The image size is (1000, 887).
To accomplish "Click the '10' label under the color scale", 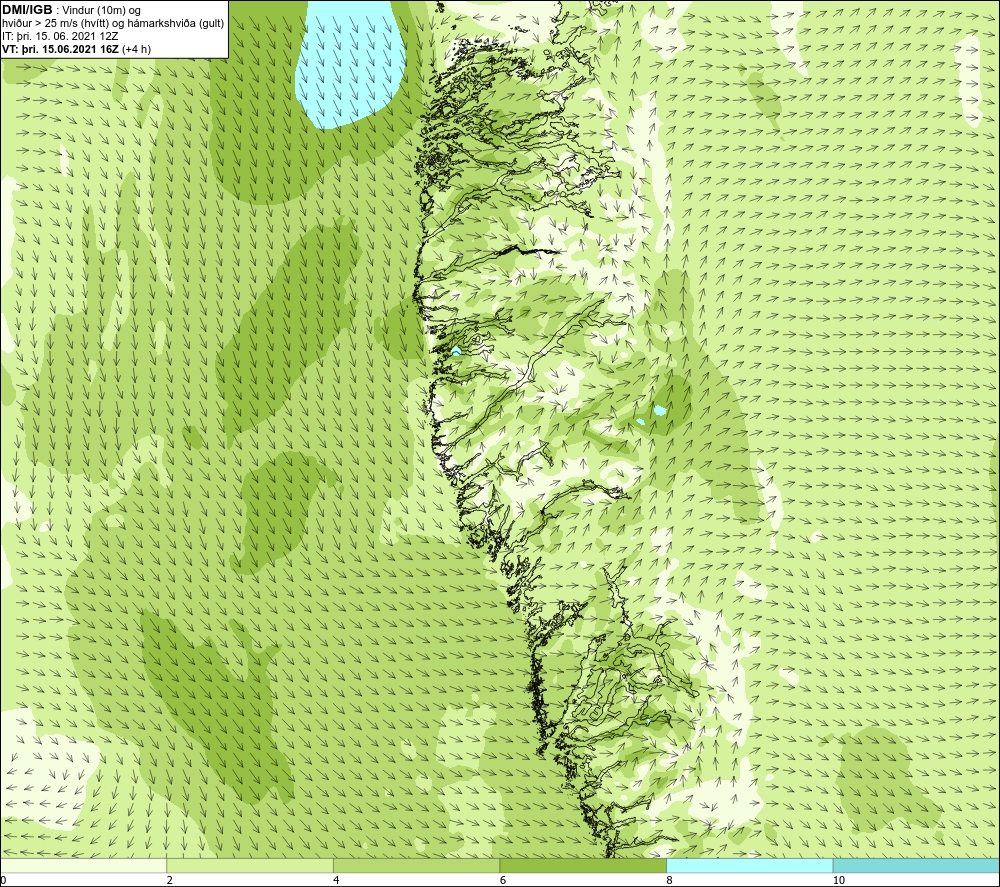I will 839,880.
